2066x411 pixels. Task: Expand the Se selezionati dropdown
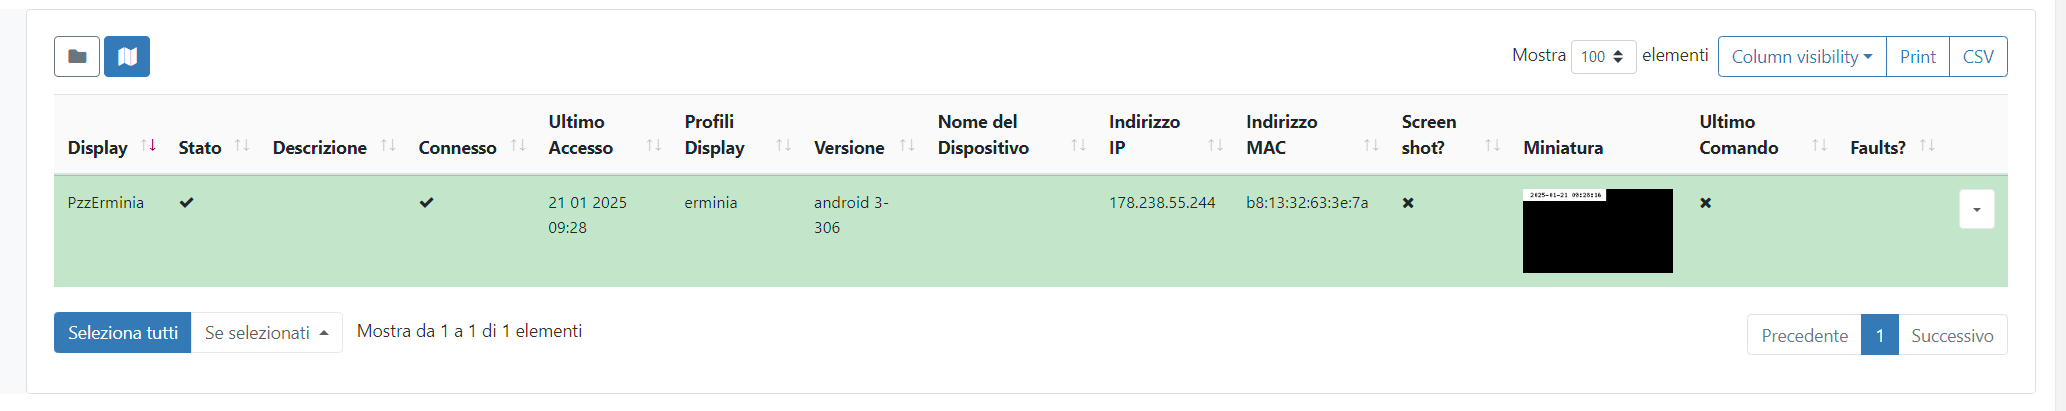tap(267, 333)
